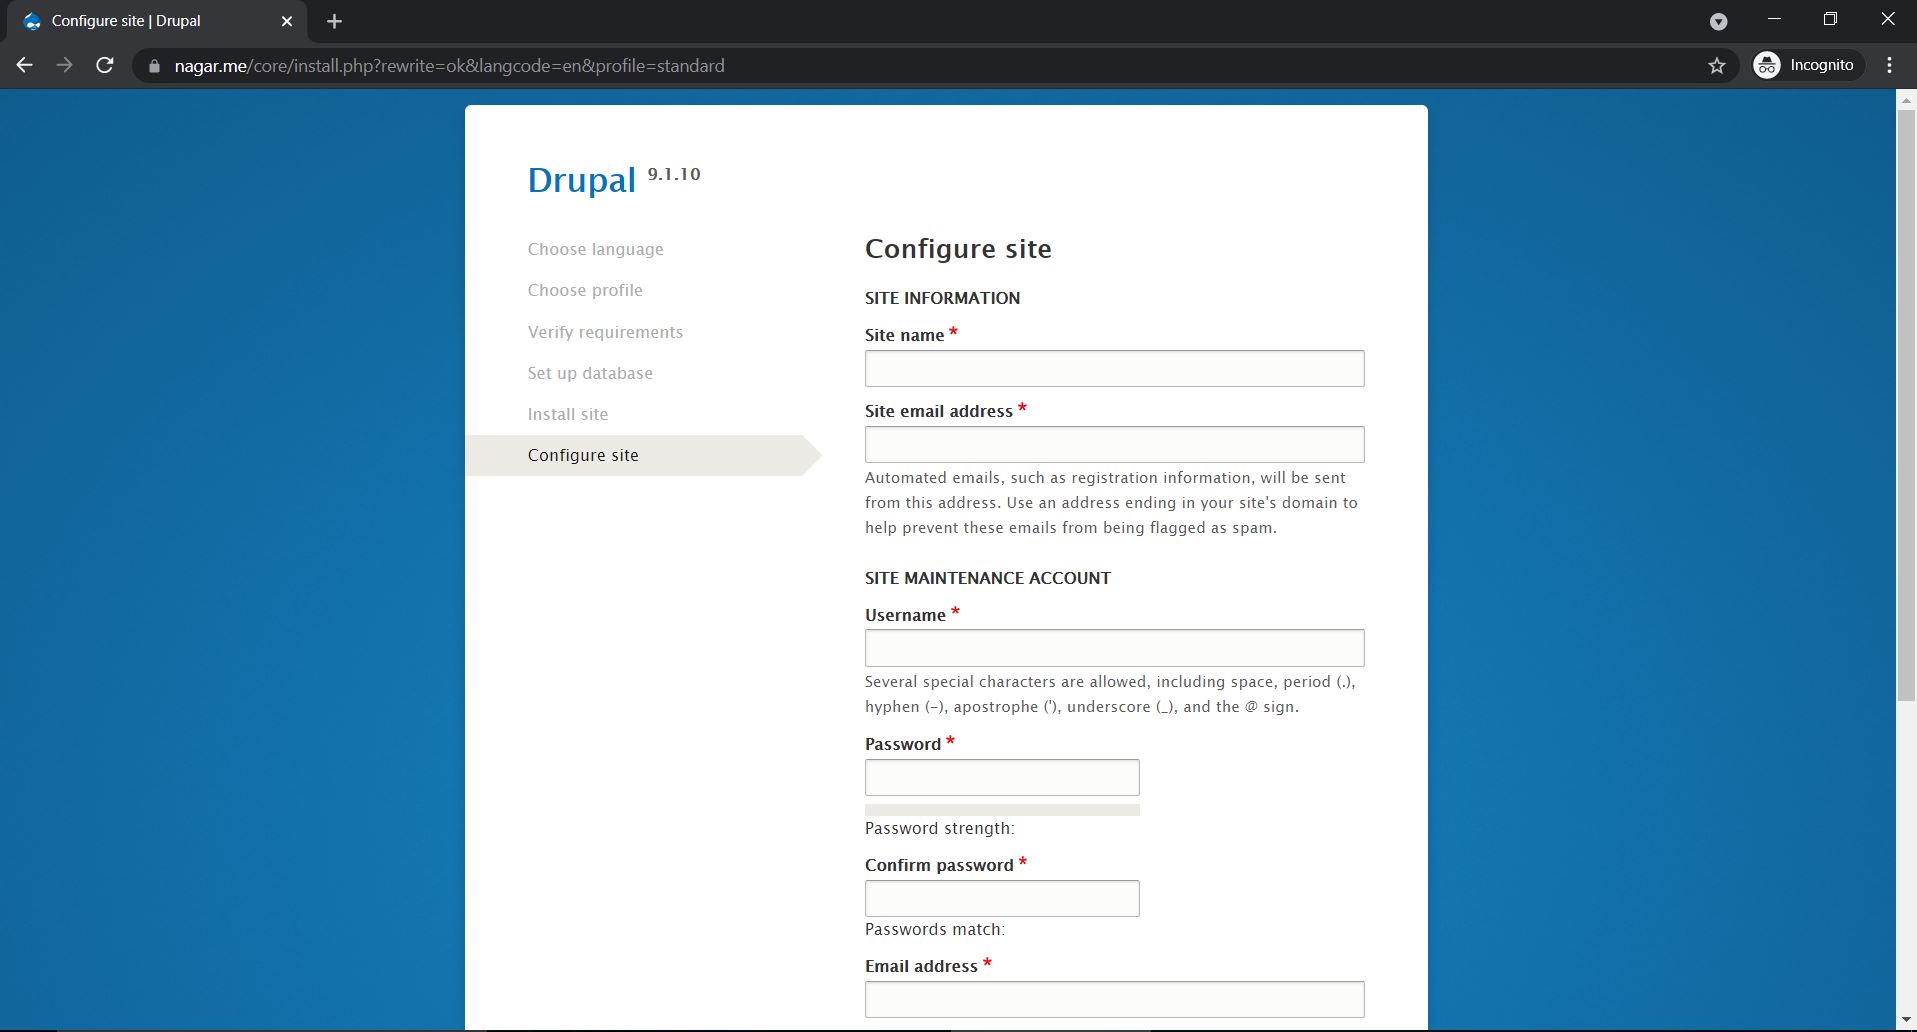Bookmark this page with the star

coord(1717,66)
